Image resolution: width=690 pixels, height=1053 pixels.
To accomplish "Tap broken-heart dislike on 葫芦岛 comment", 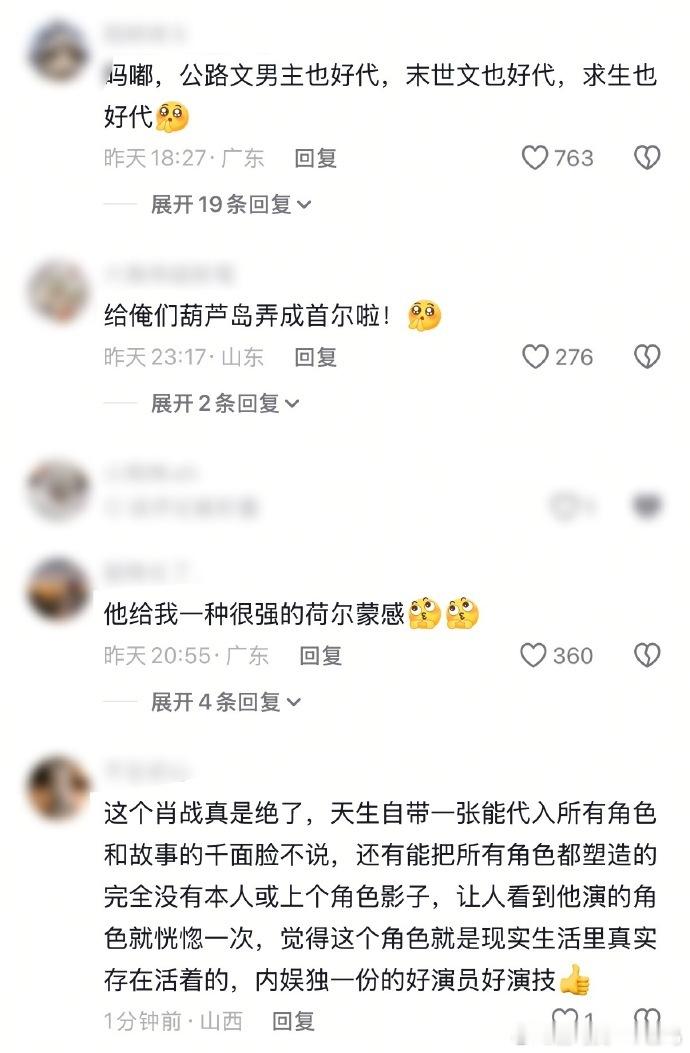I will tap(647, 357).
